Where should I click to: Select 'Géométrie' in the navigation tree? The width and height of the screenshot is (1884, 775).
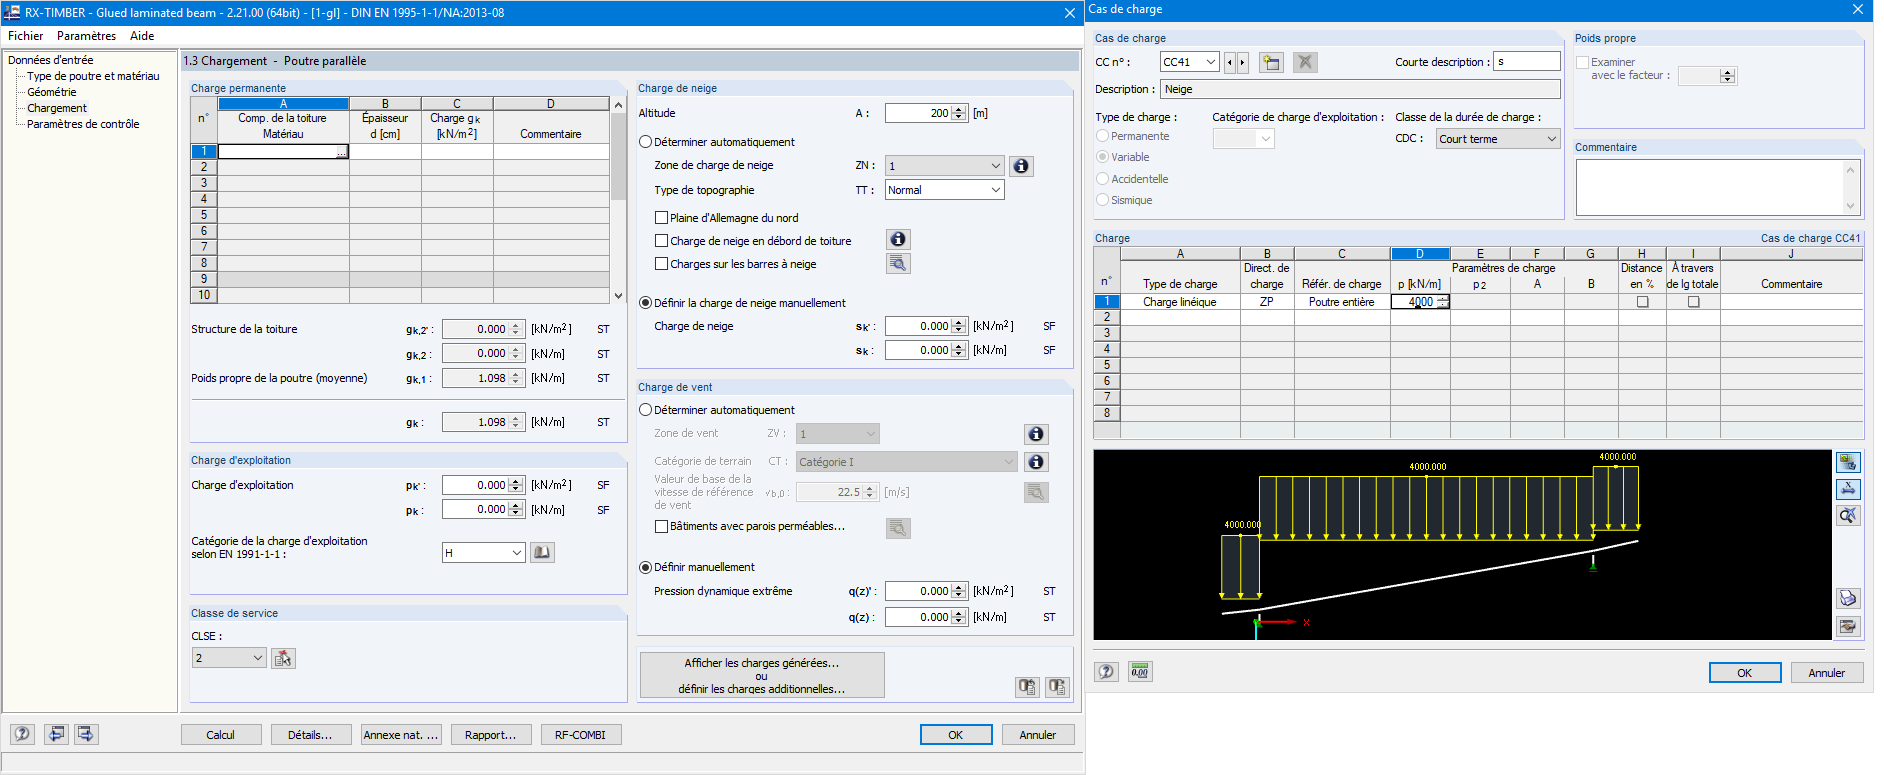click(x=52, y=92)
